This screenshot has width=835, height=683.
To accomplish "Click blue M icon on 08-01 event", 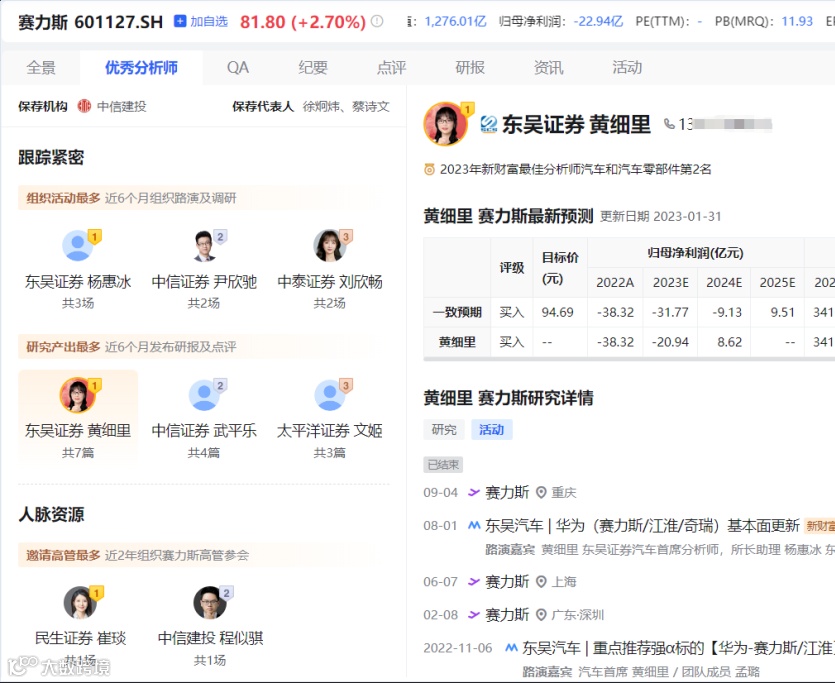I will 474,525.
